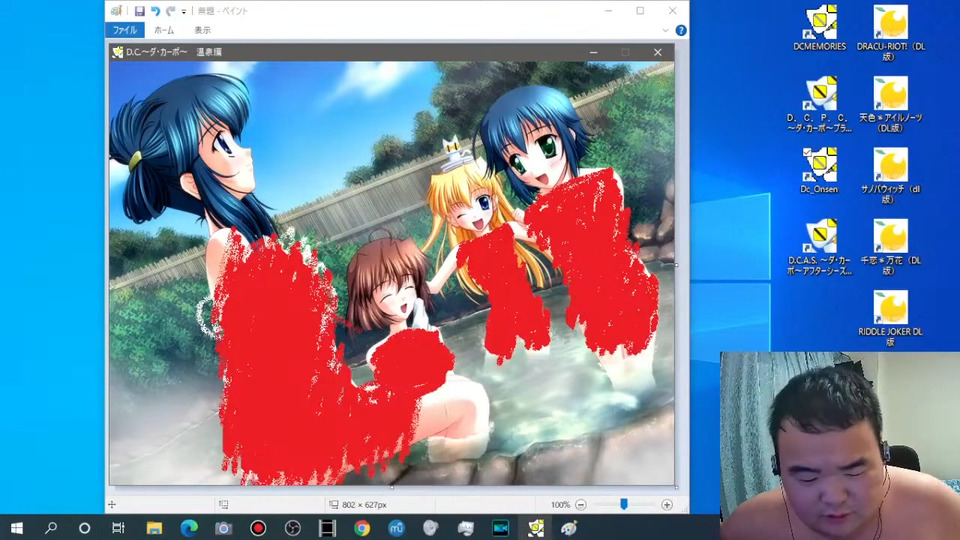Image resolution: width=960 pixels, height=540 pixels.
Task: Maximize the Paint window
Action: tap(640, 10)
